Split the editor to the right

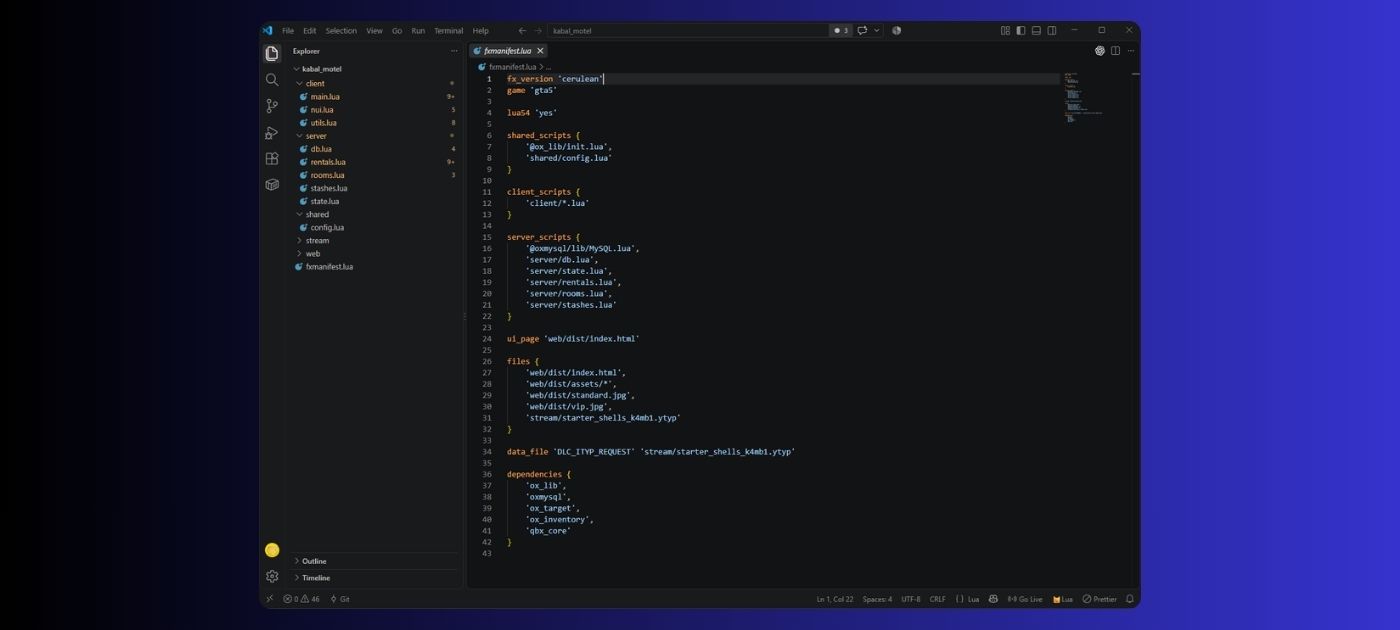pos(1115,51)
